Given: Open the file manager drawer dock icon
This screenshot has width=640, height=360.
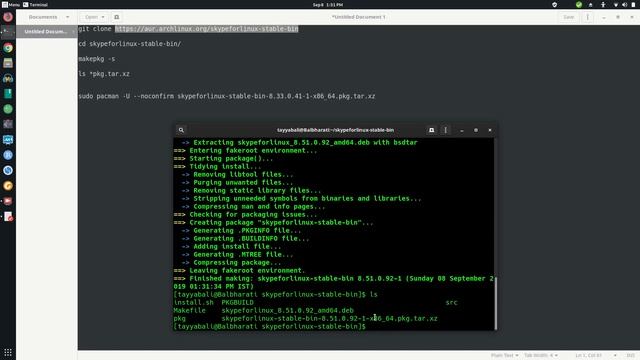Looking at the screenshot, I should (8, 63).
